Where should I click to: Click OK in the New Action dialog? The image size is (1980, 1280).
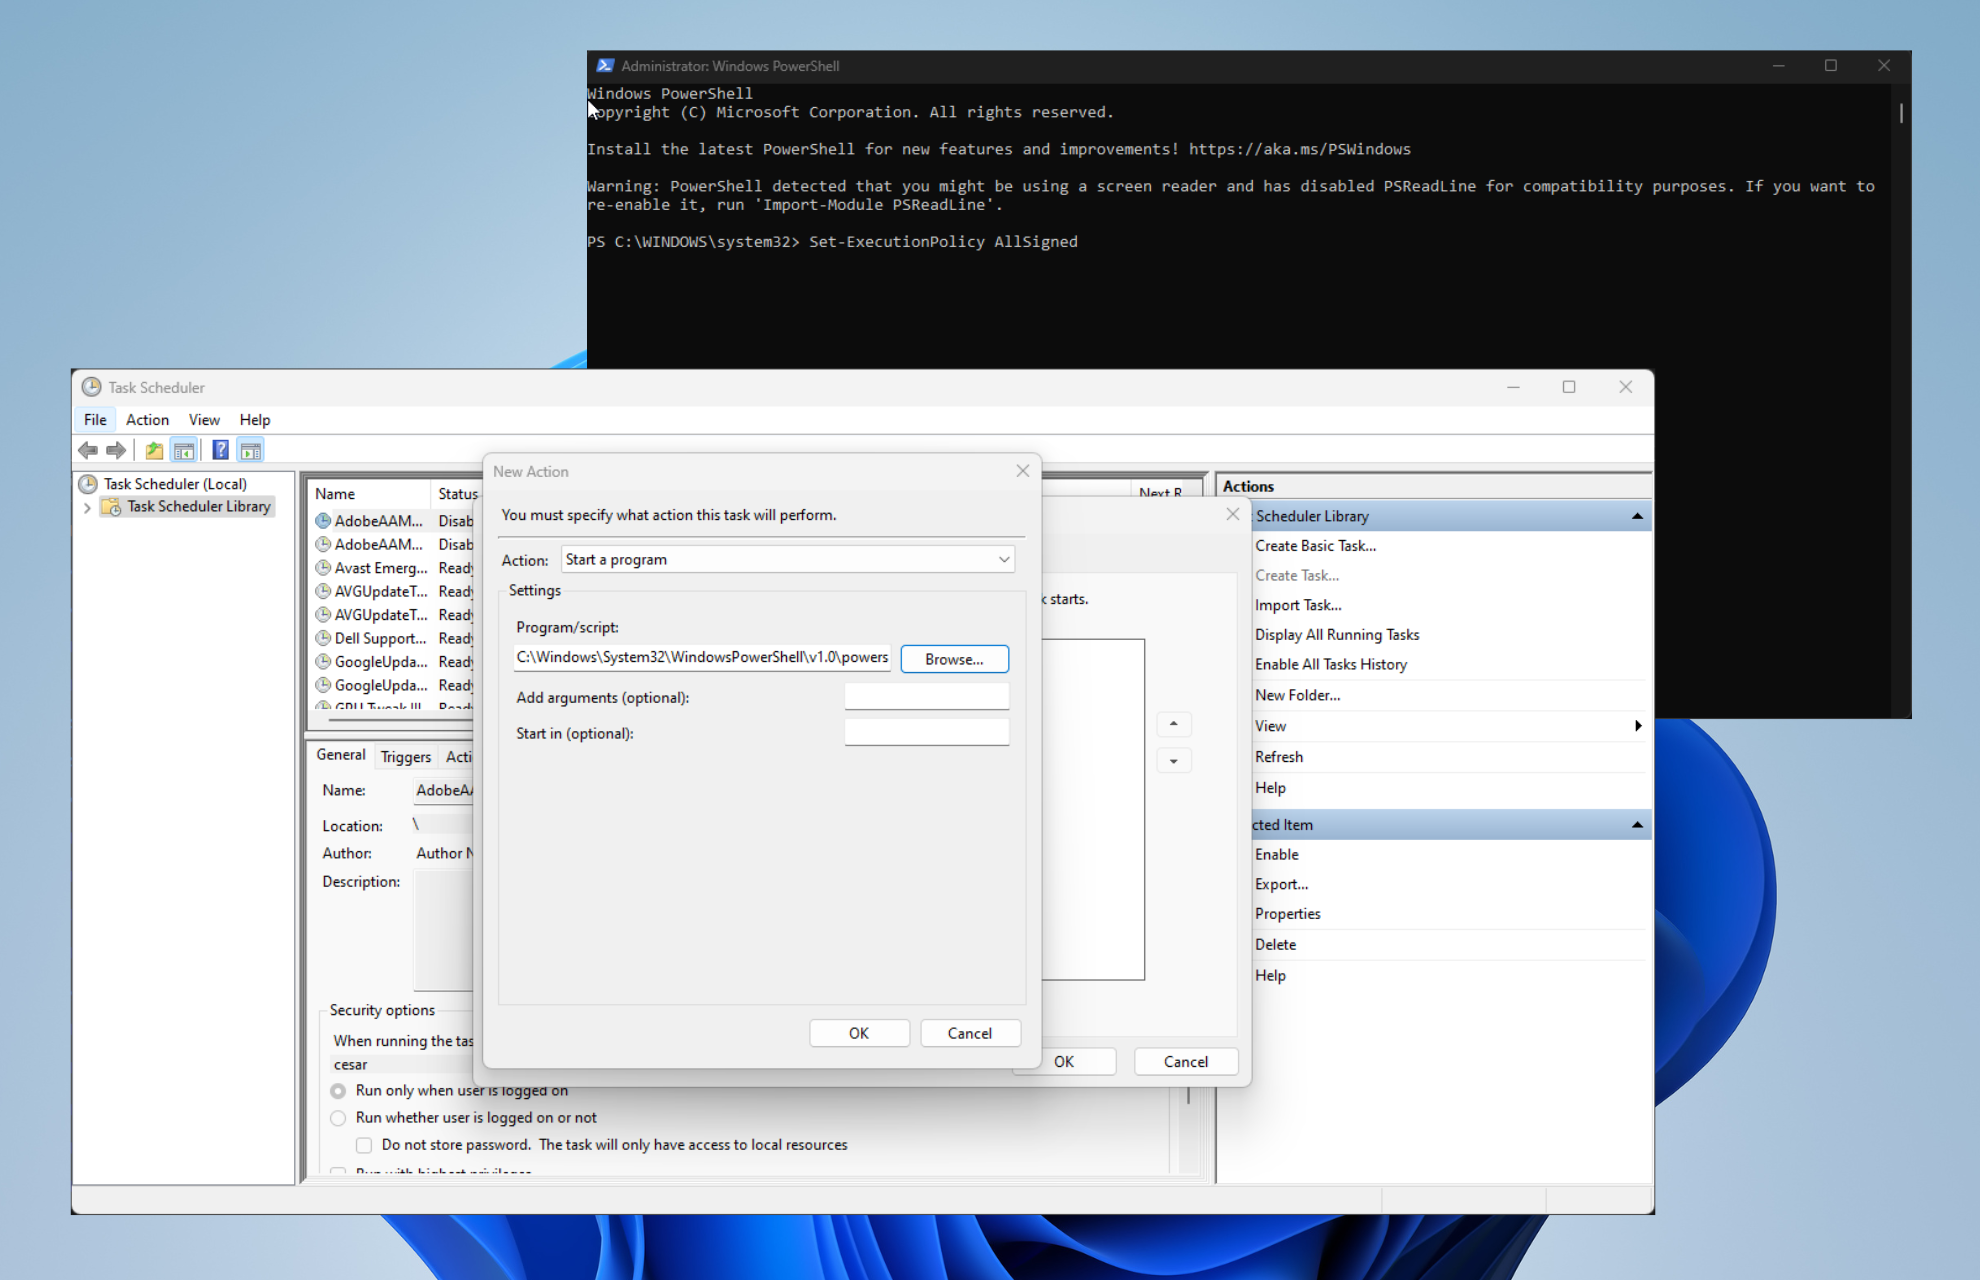(859, 1033)
